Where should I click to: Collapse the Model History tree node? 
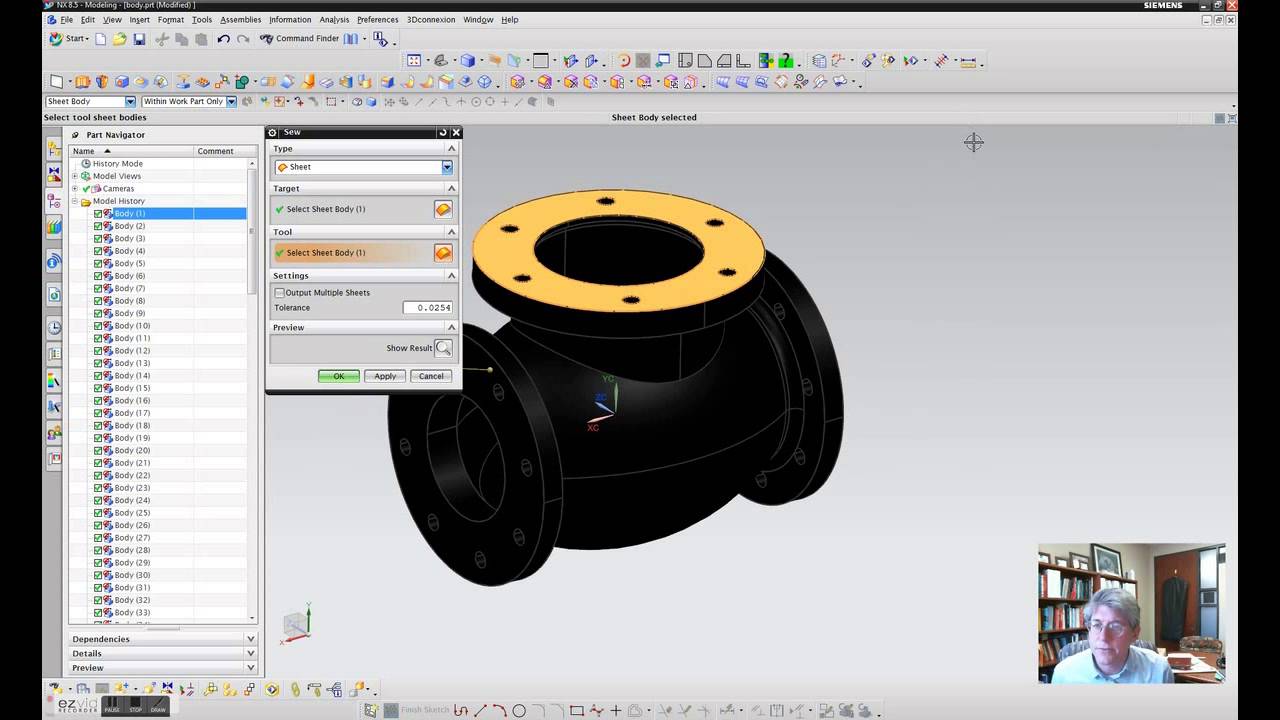pyautogui.click(x=75, y=201)
